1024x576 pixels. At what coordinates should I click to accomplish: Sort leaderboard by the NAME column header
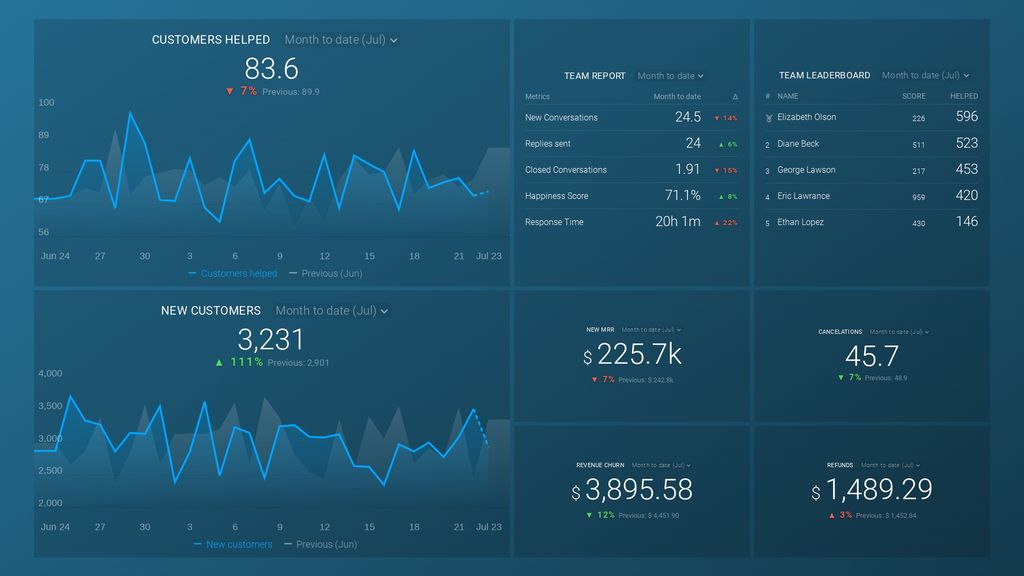coord(788,96)
